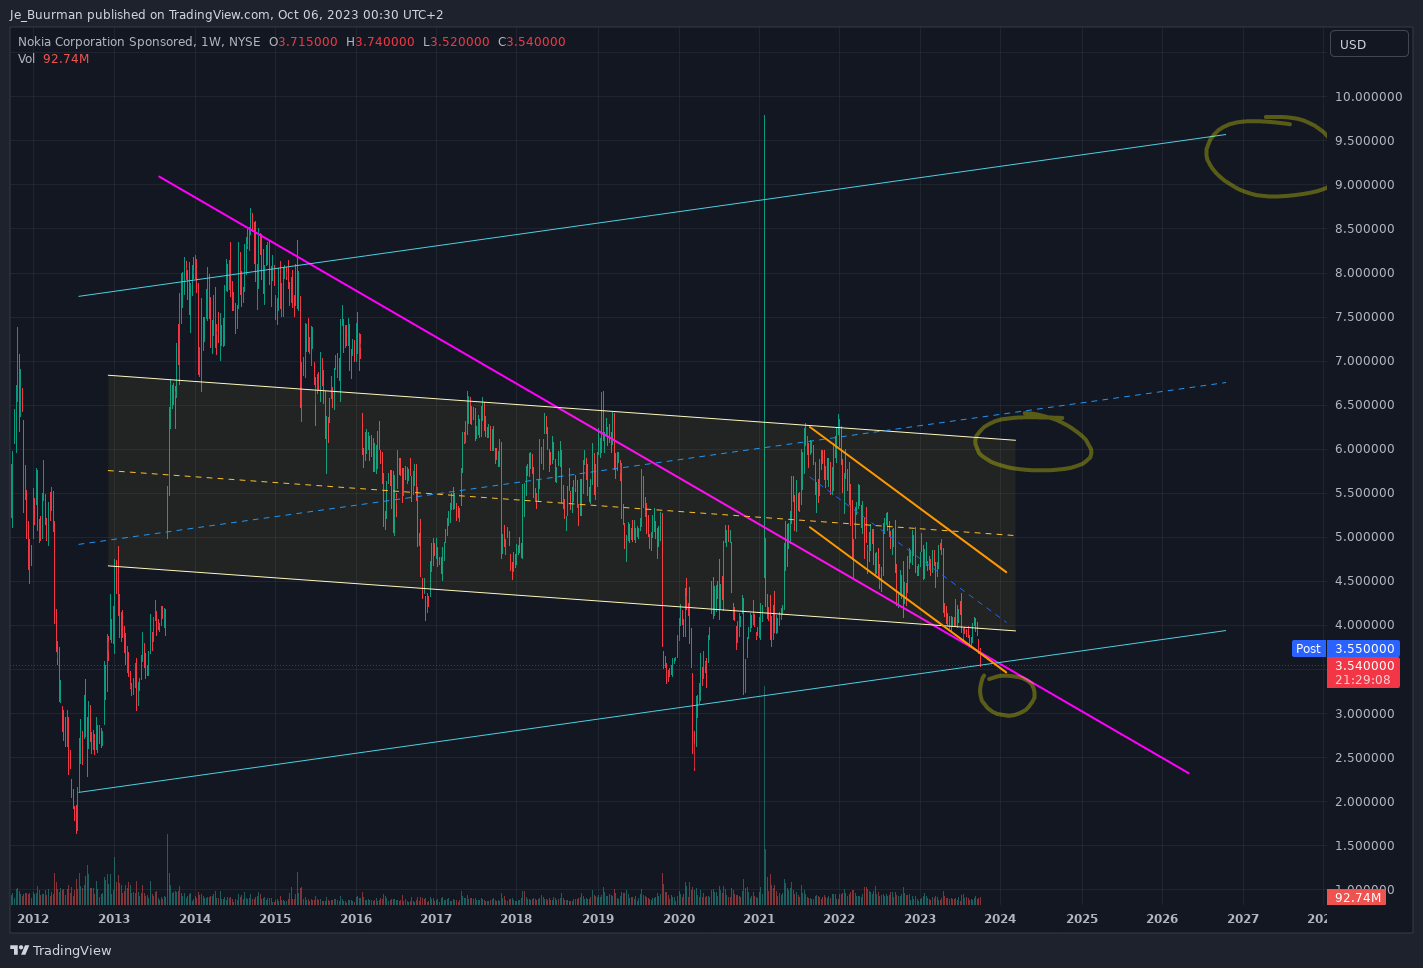Click the 2023 year label on time axis
The width and height of the screenshot is (1423, 968).
pos(920,918)
